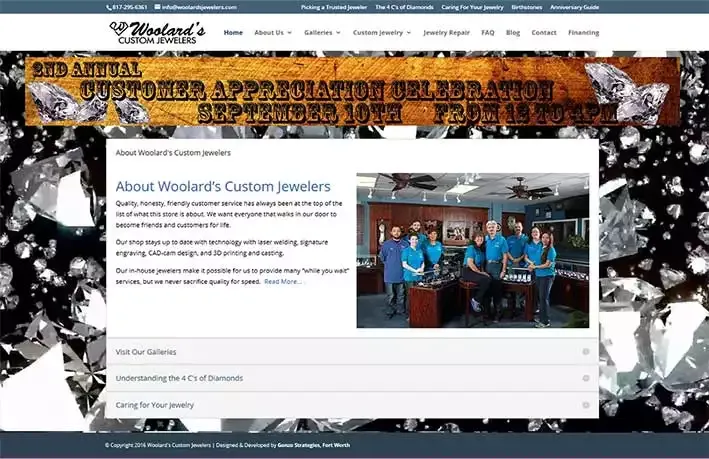
Task: Open the About Us dropdown menu
Action: coord(272,33)
